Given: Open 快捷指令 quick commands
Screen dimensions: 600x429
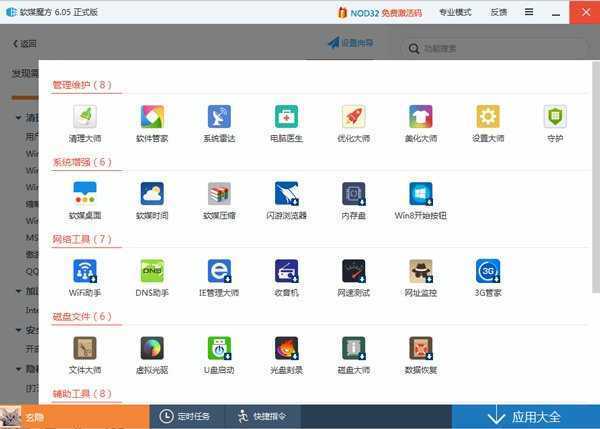Looking at the screenshot, I should 262,416.
